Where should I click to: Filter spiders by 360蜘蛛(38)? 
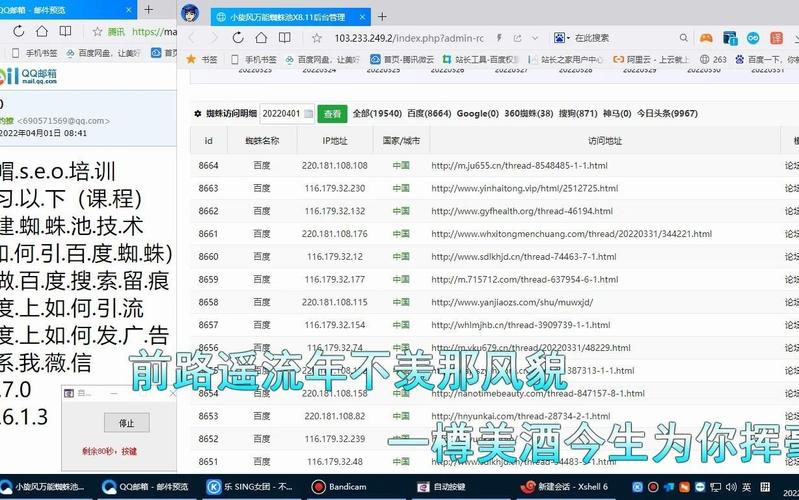click(528, 114)
